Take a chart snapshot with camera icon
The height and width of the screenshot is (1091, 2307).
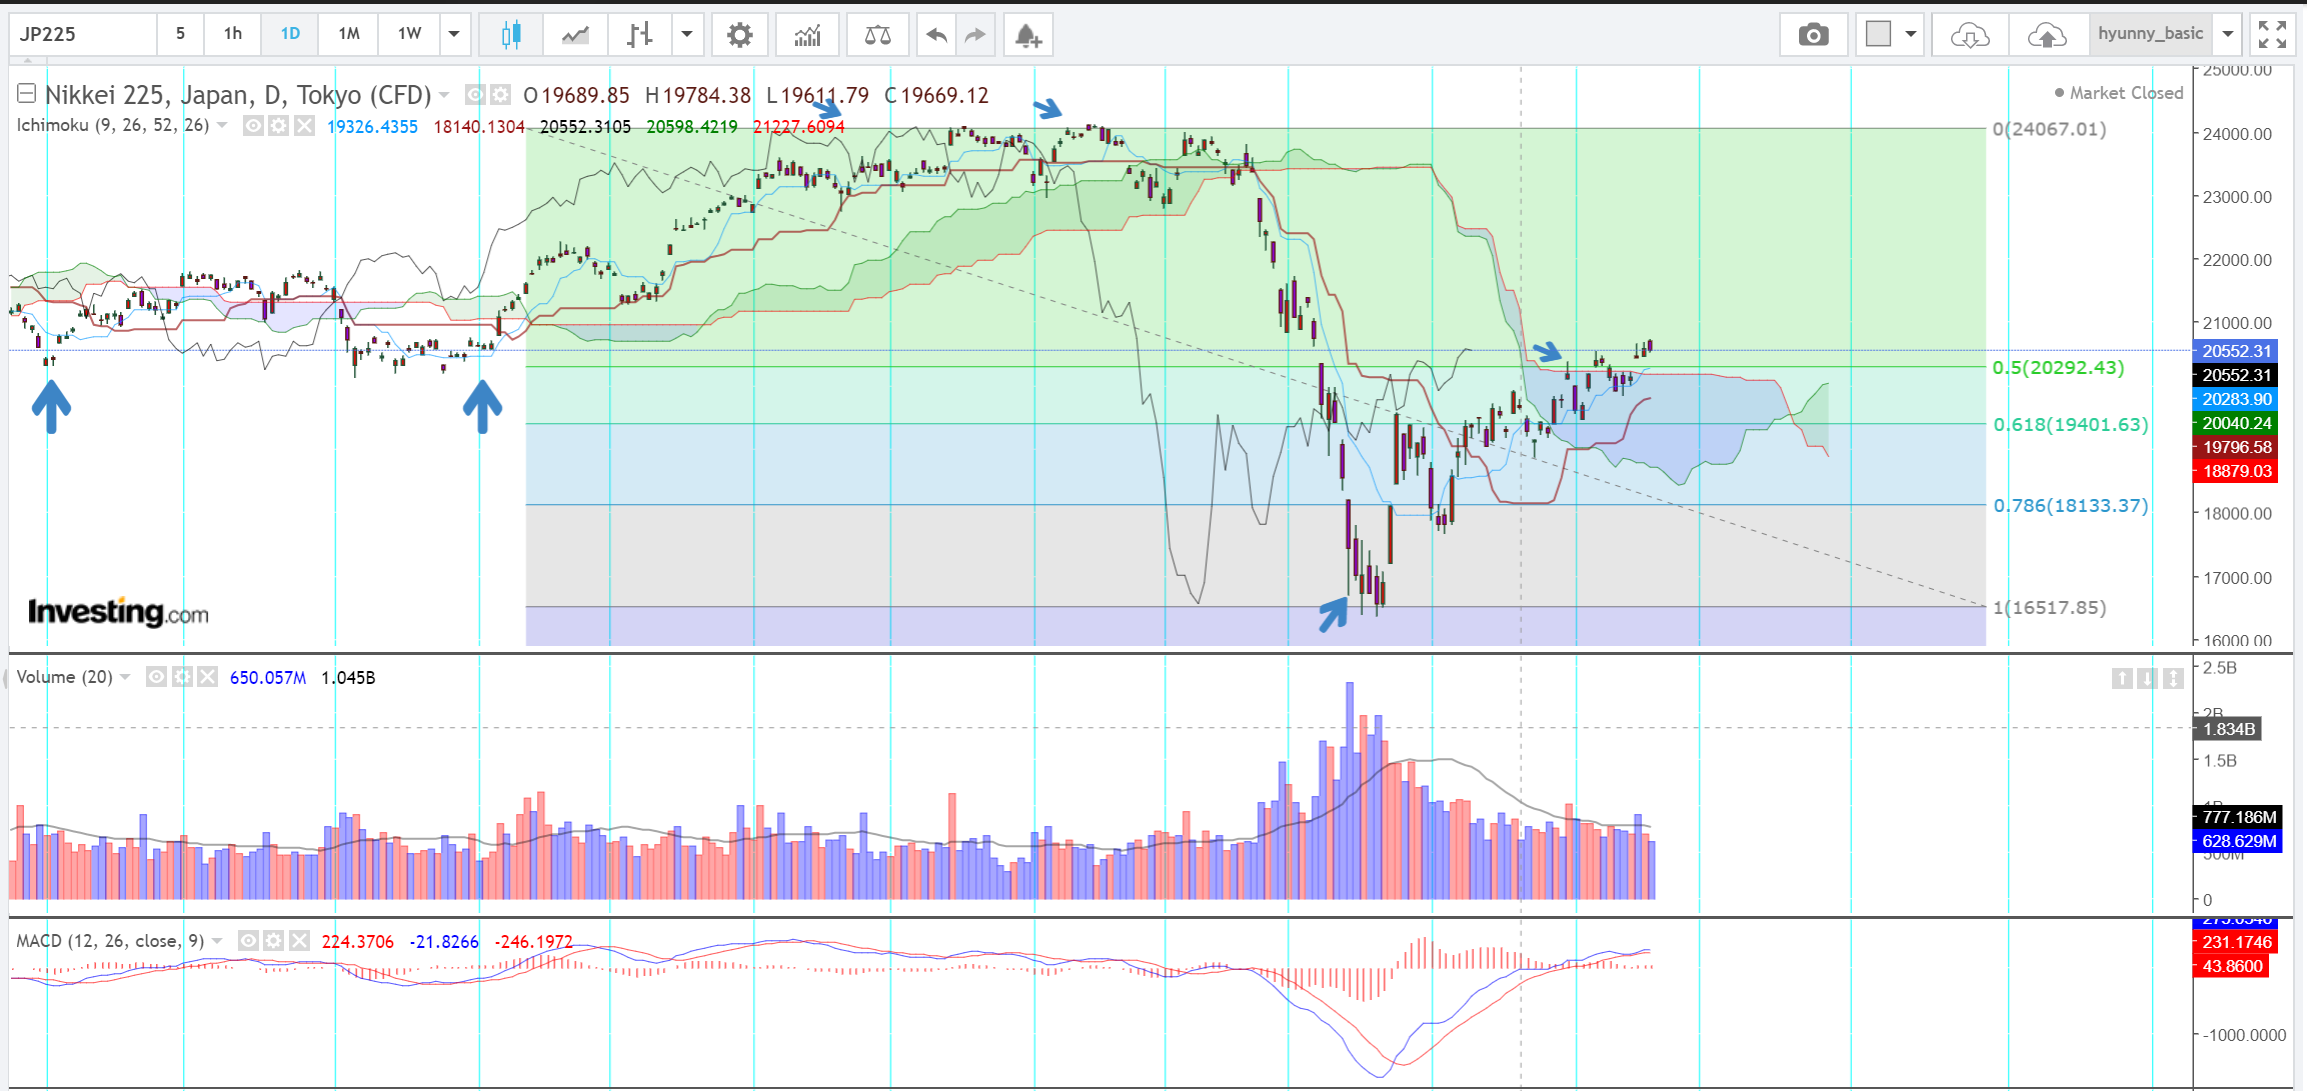tap(1813, 35)
